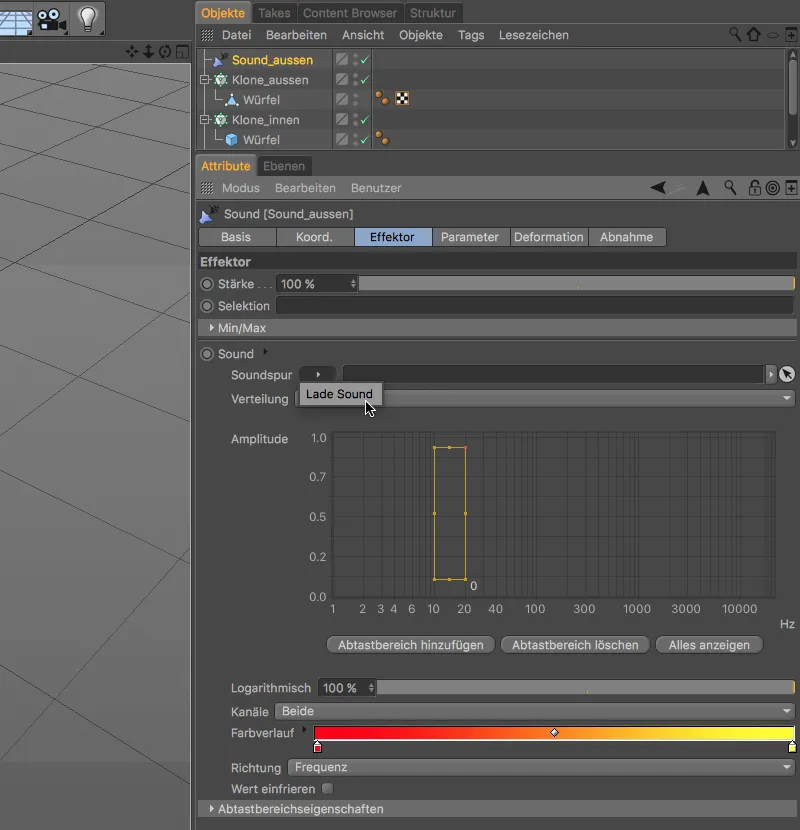The image size is (800, 830).
Task: Click the Stärke slider bar
Action: (577, 284)
